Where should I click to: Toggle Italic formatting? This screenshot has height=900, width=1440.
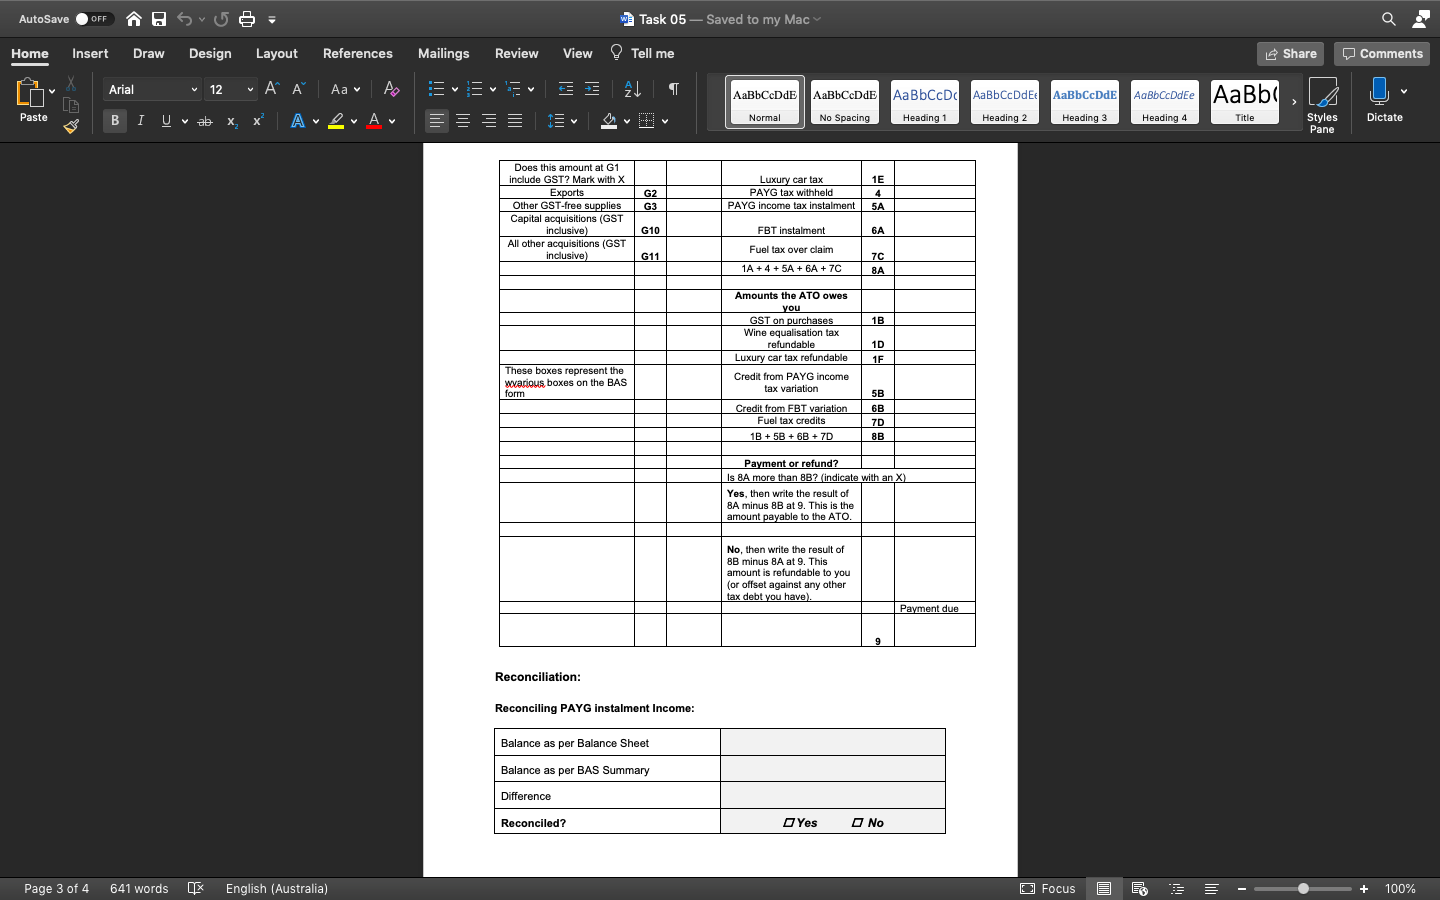141,121
